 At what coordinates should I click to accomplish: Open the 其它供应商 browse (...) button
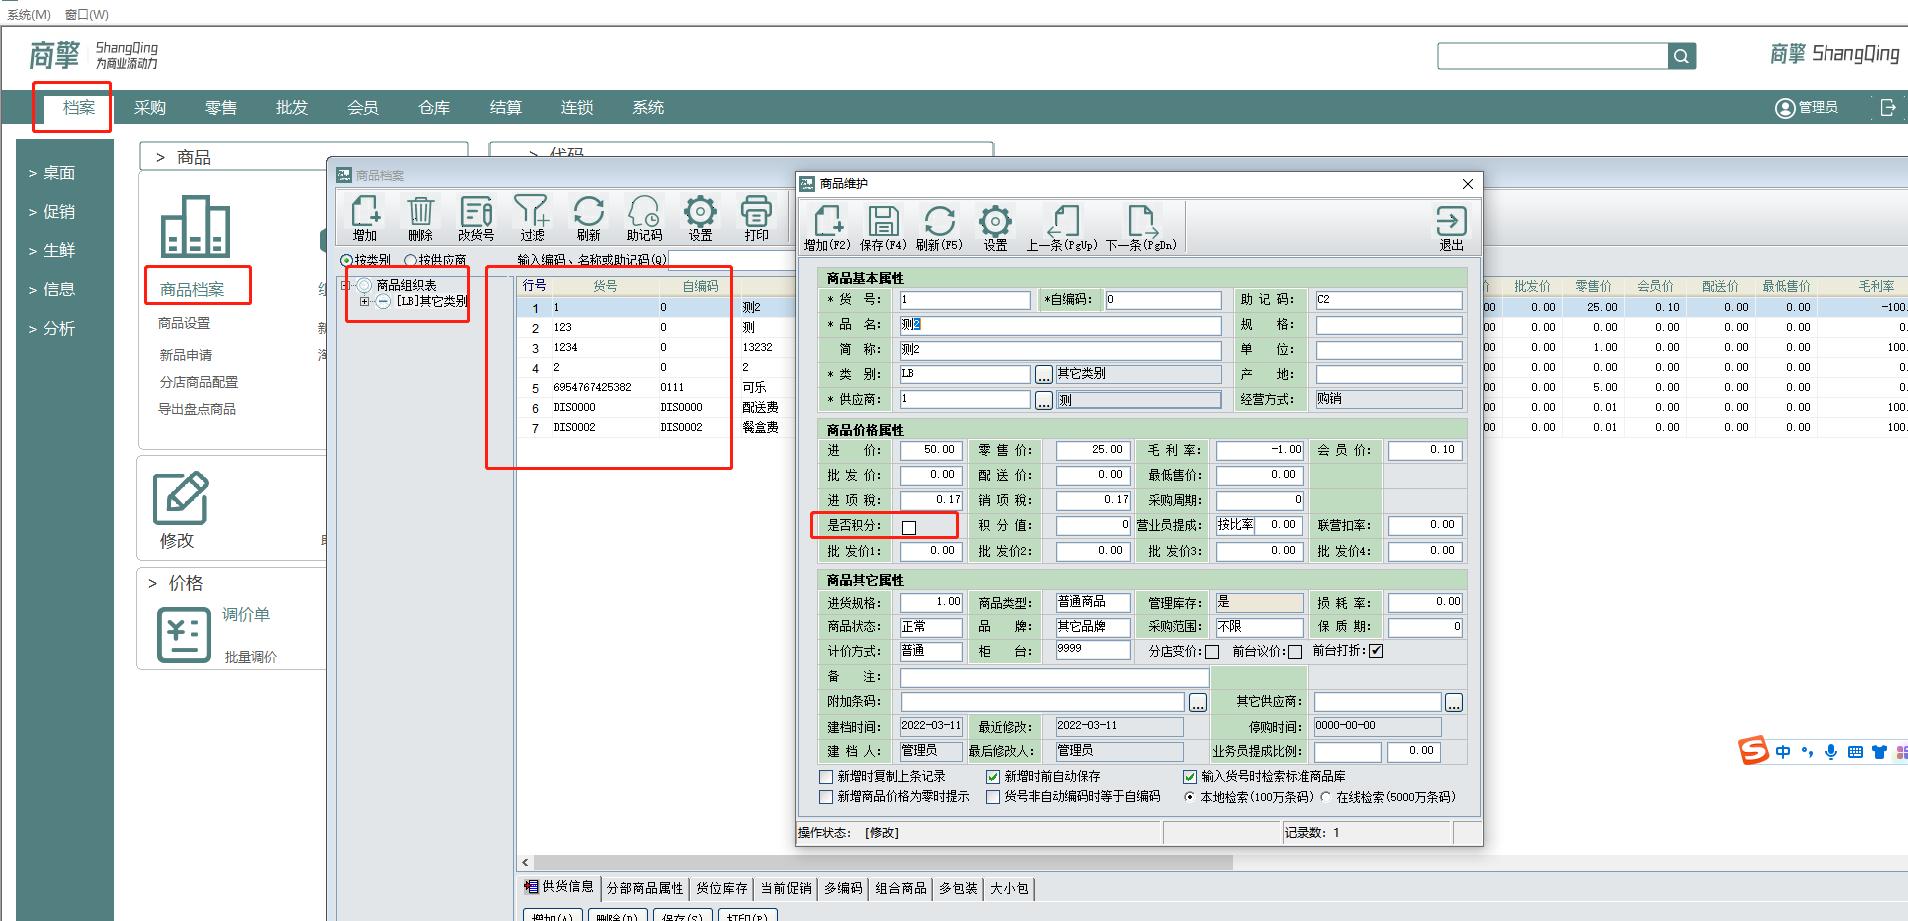(1454, 703)
